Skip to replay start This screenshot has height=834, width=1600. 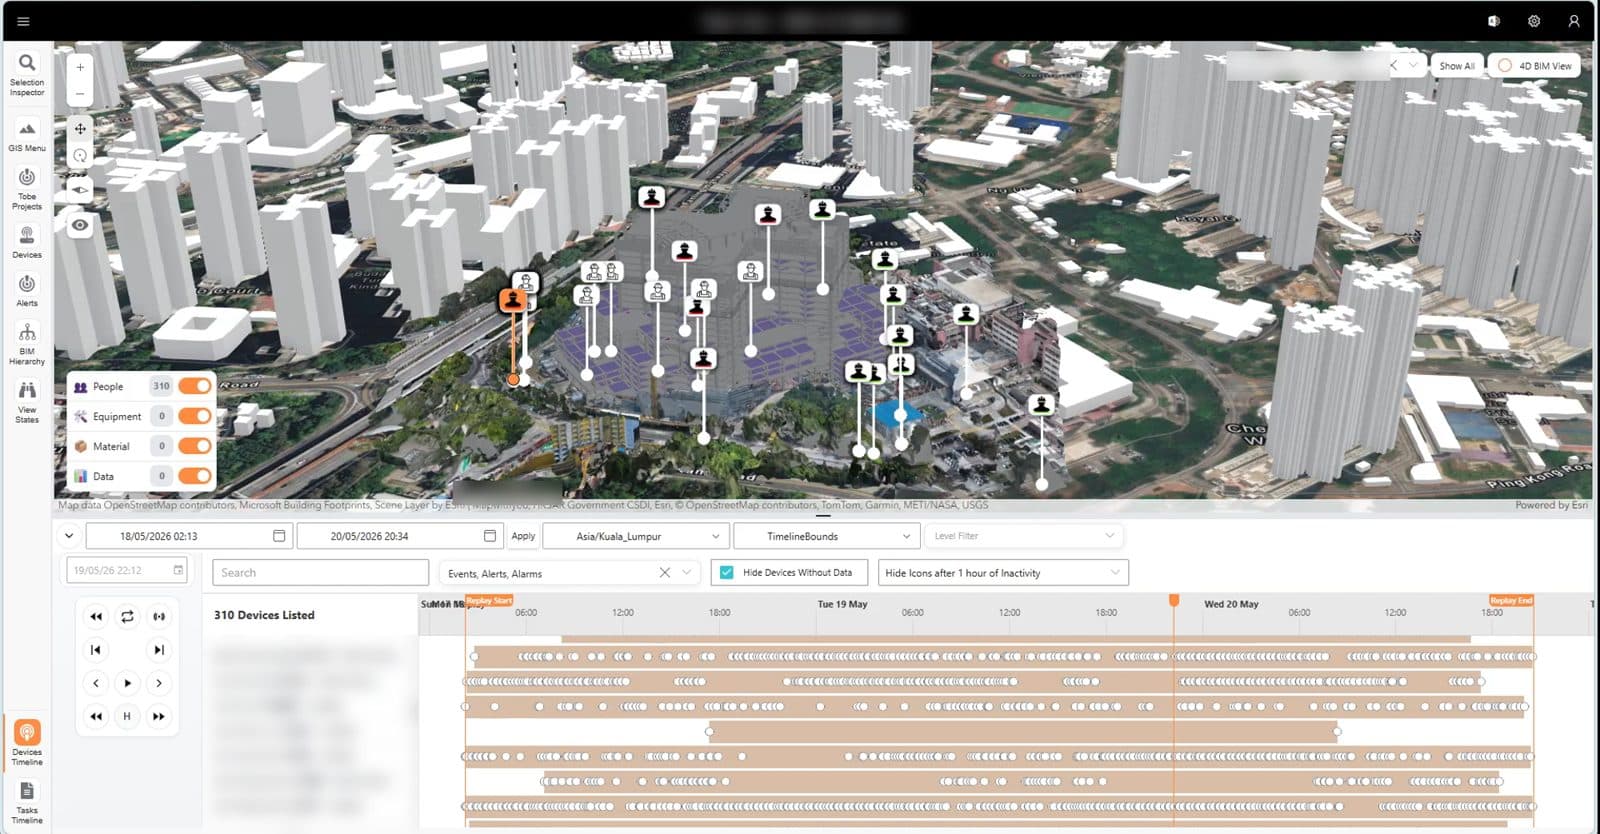96,650
